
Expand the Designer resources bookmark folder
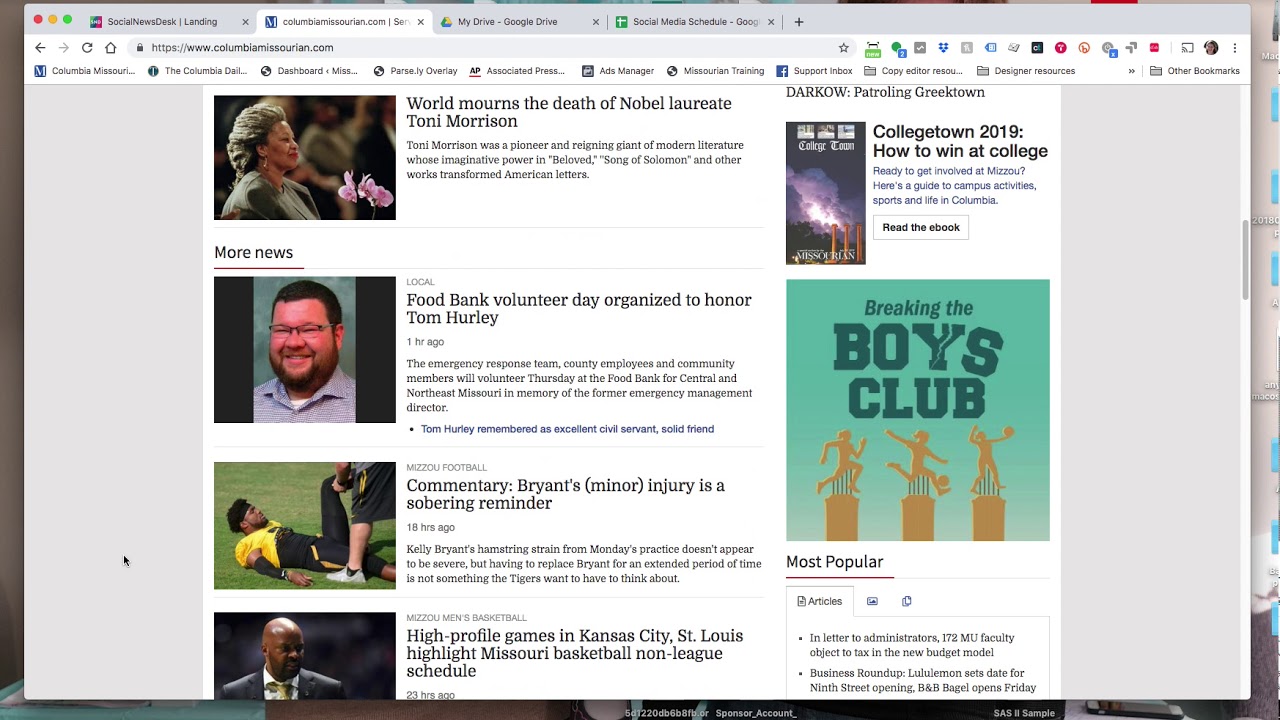point(1026,71)
